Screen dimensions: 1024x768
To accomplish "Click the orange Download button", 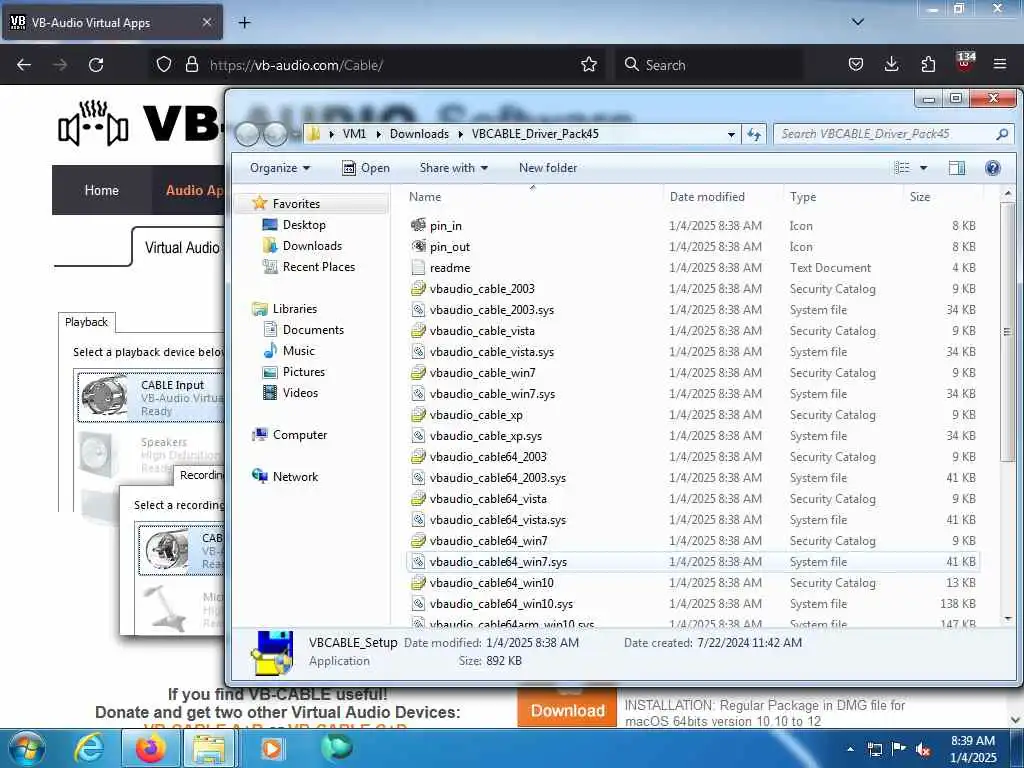I will [567, 711].
